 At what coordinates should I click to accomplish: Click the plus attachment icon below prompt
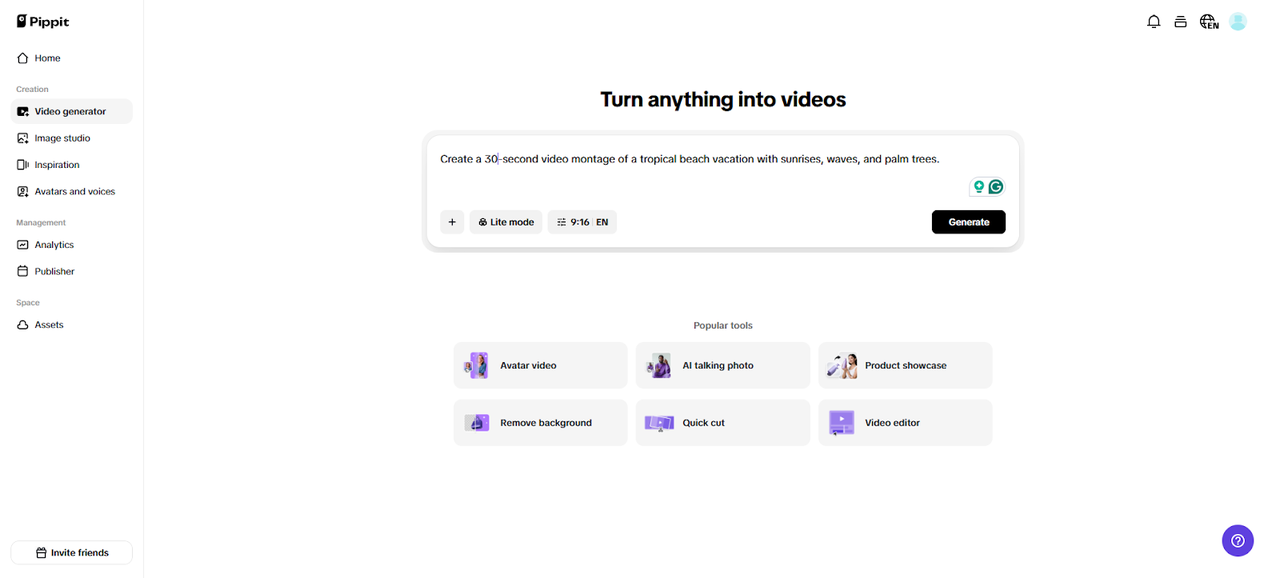(x=452, y=221)
